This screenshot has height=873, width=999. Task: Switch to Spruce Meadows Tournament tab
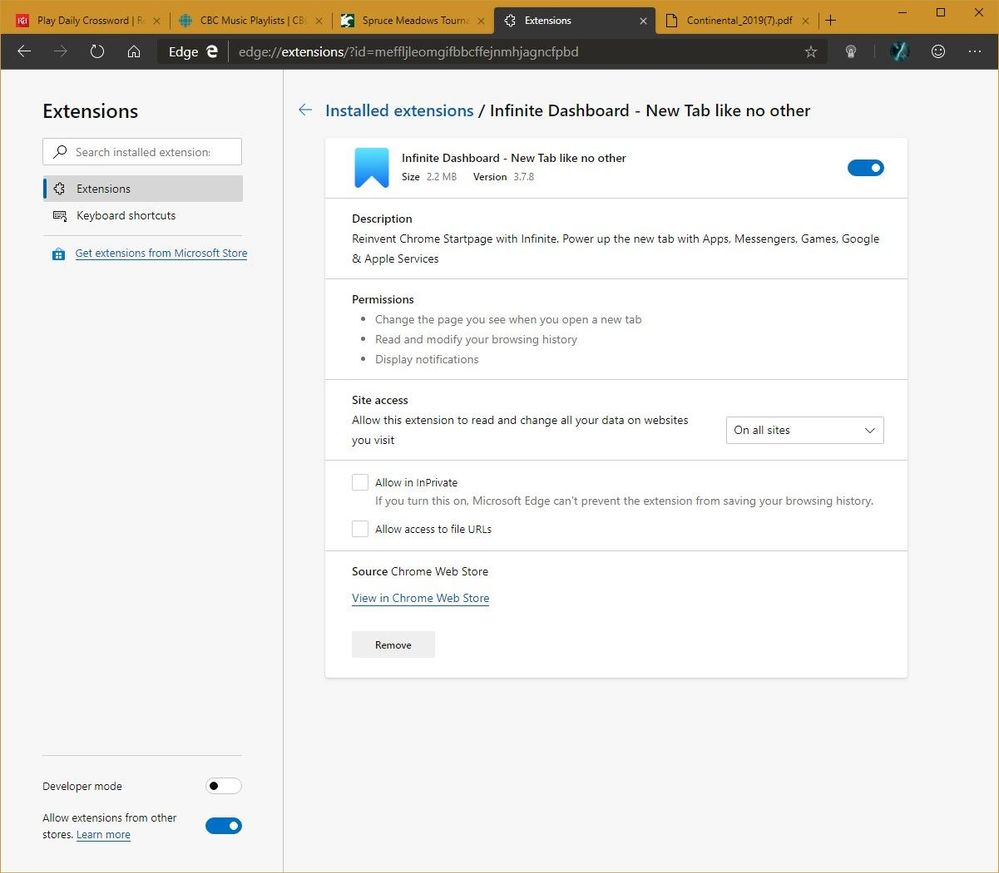tap(413, 20)
